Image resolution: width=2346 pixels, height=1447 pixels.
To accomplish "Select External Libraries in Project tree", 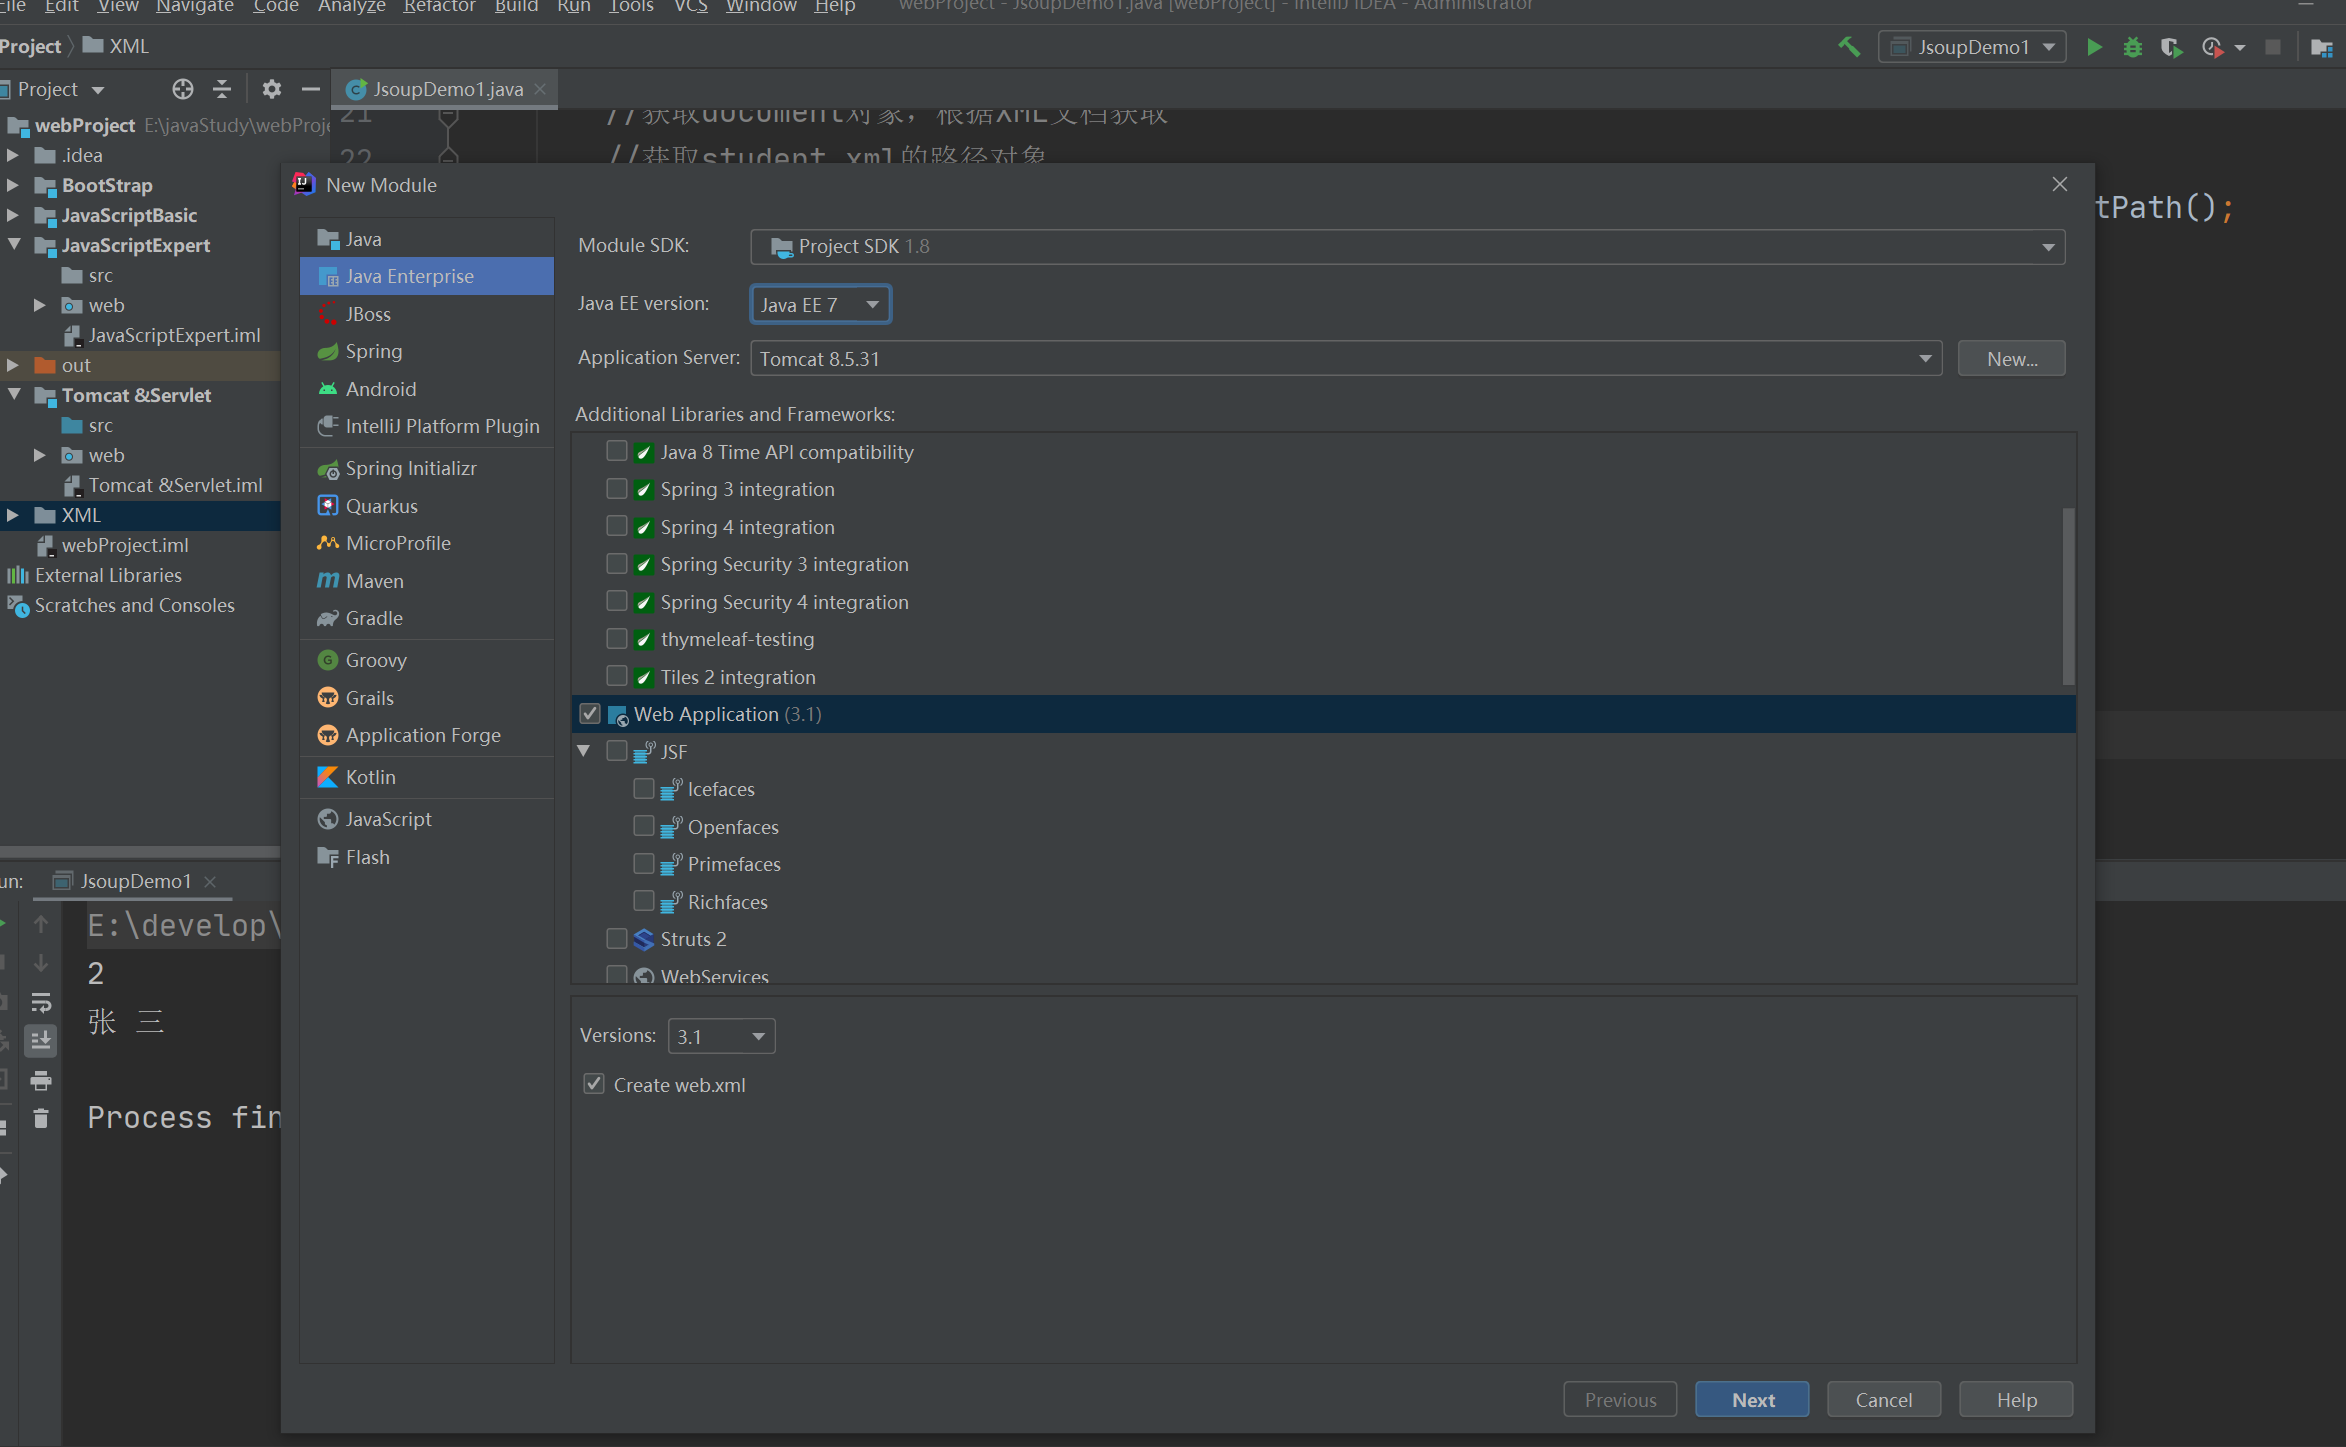I will pyautogui.click(x=108, y=575).
